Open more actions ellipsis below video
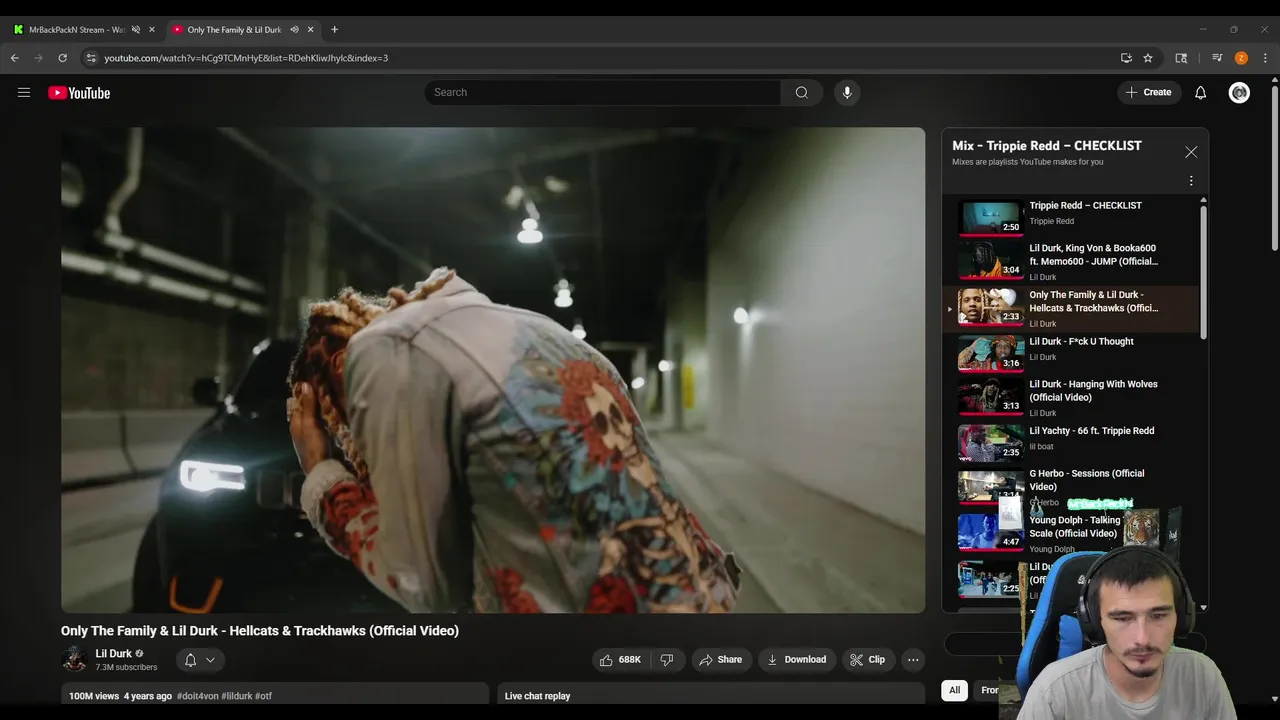Image resolution: width=1280 pixels, height=720 pixels. click(913, 659)
